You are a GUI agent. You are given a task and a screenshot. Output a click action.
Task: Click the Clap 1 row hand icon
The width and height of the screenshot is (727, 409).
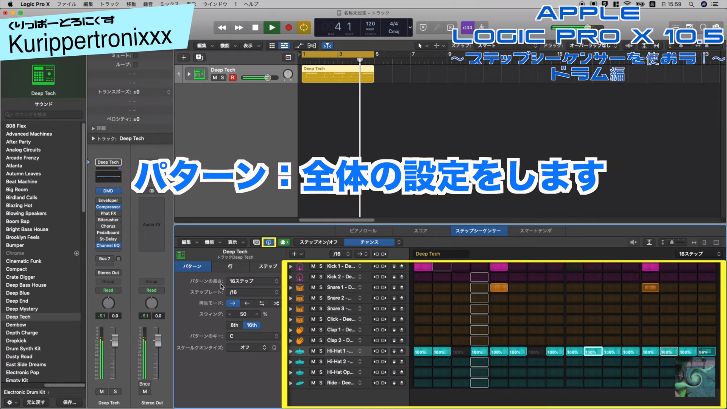click(x=300, y=330)
